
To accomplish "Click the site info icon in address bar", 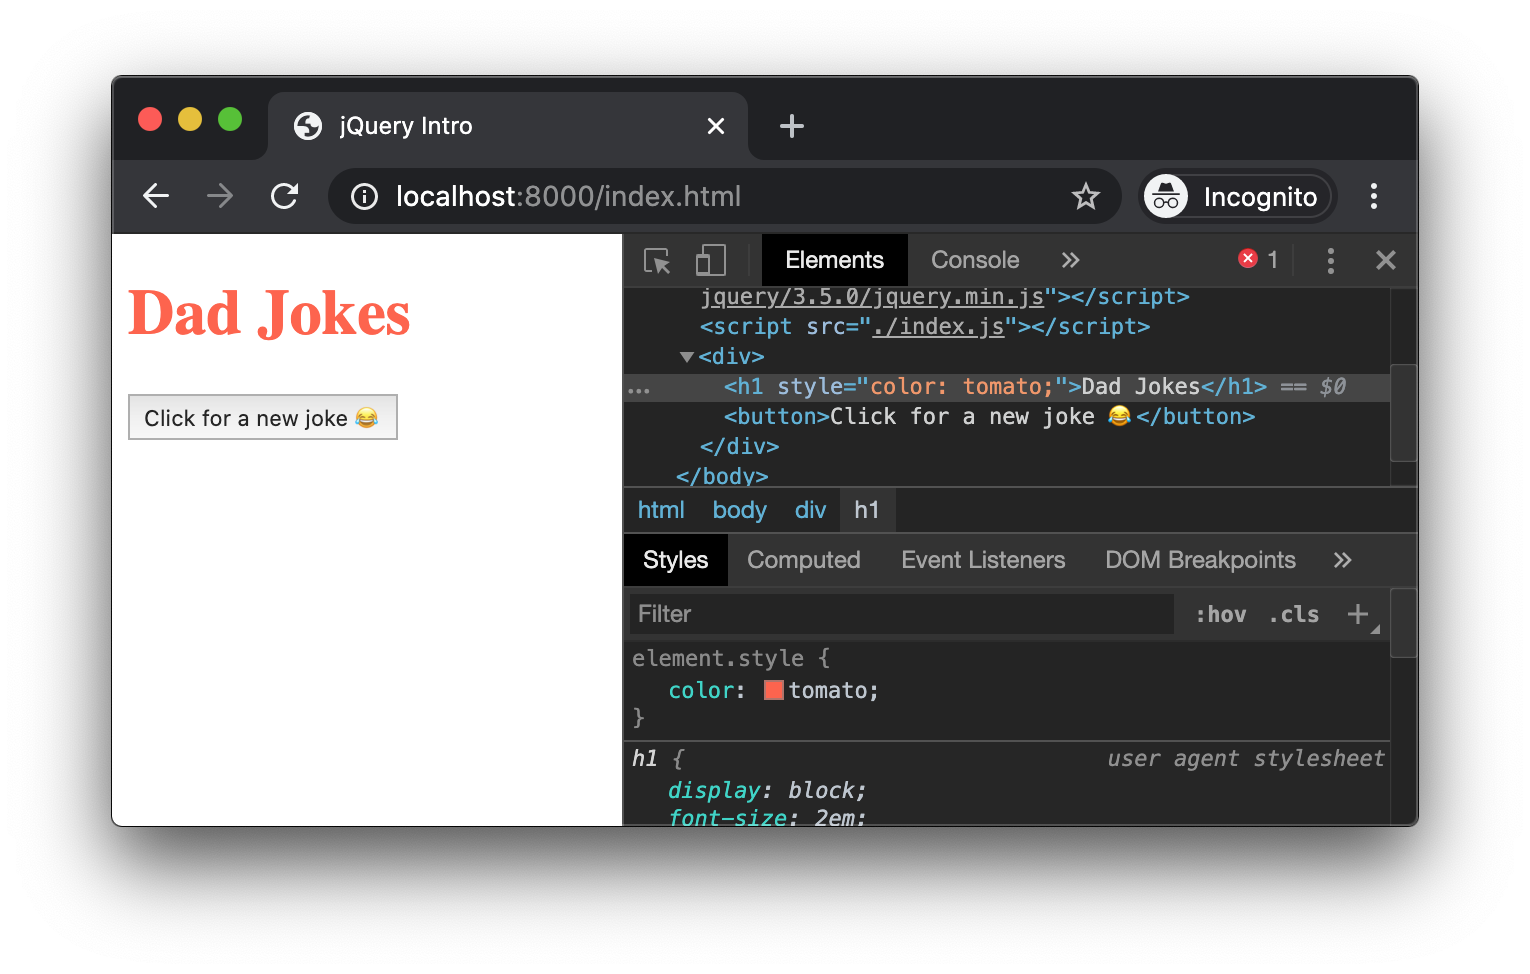I will (363, 196).
